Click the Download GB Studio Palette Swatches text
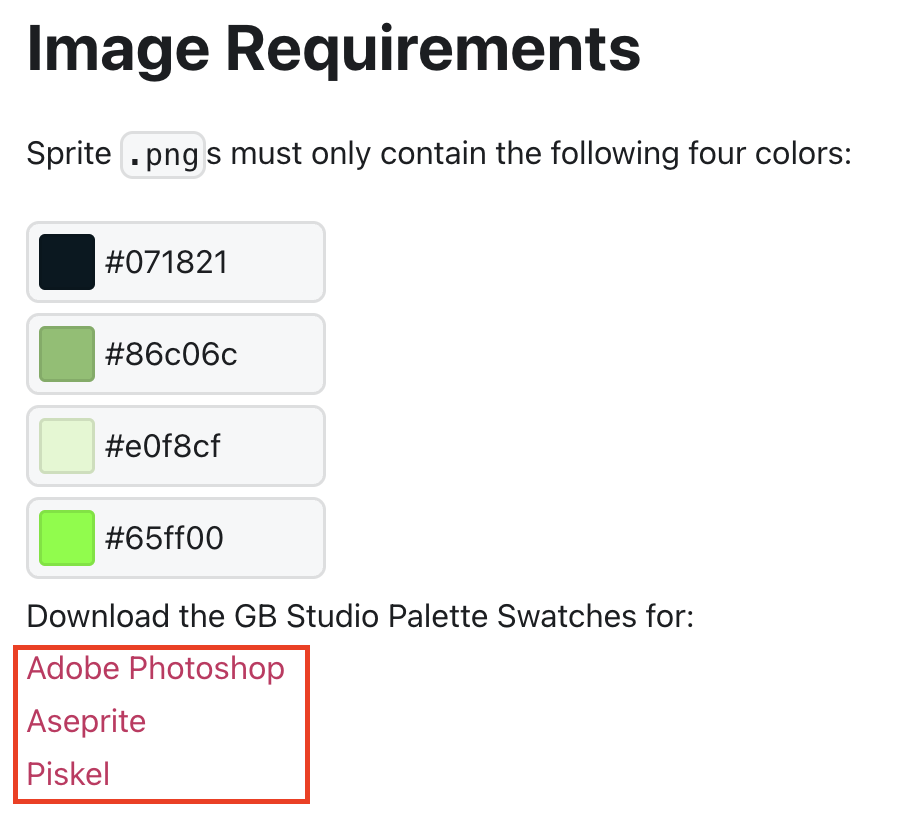The width and height of the screenshot is (924, 834). click(360, 616)
